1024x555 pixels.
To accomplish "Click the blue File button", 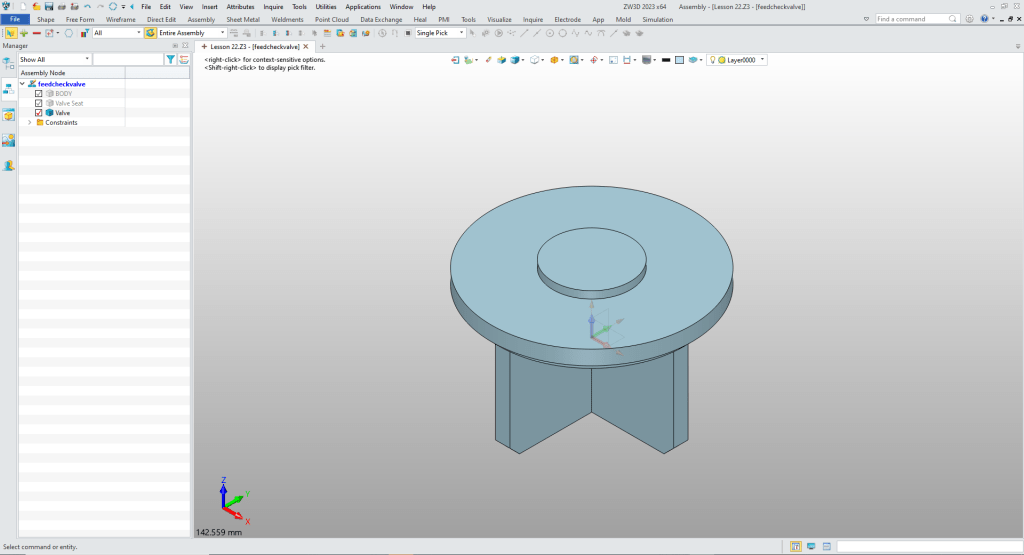I will click(15, 19).
